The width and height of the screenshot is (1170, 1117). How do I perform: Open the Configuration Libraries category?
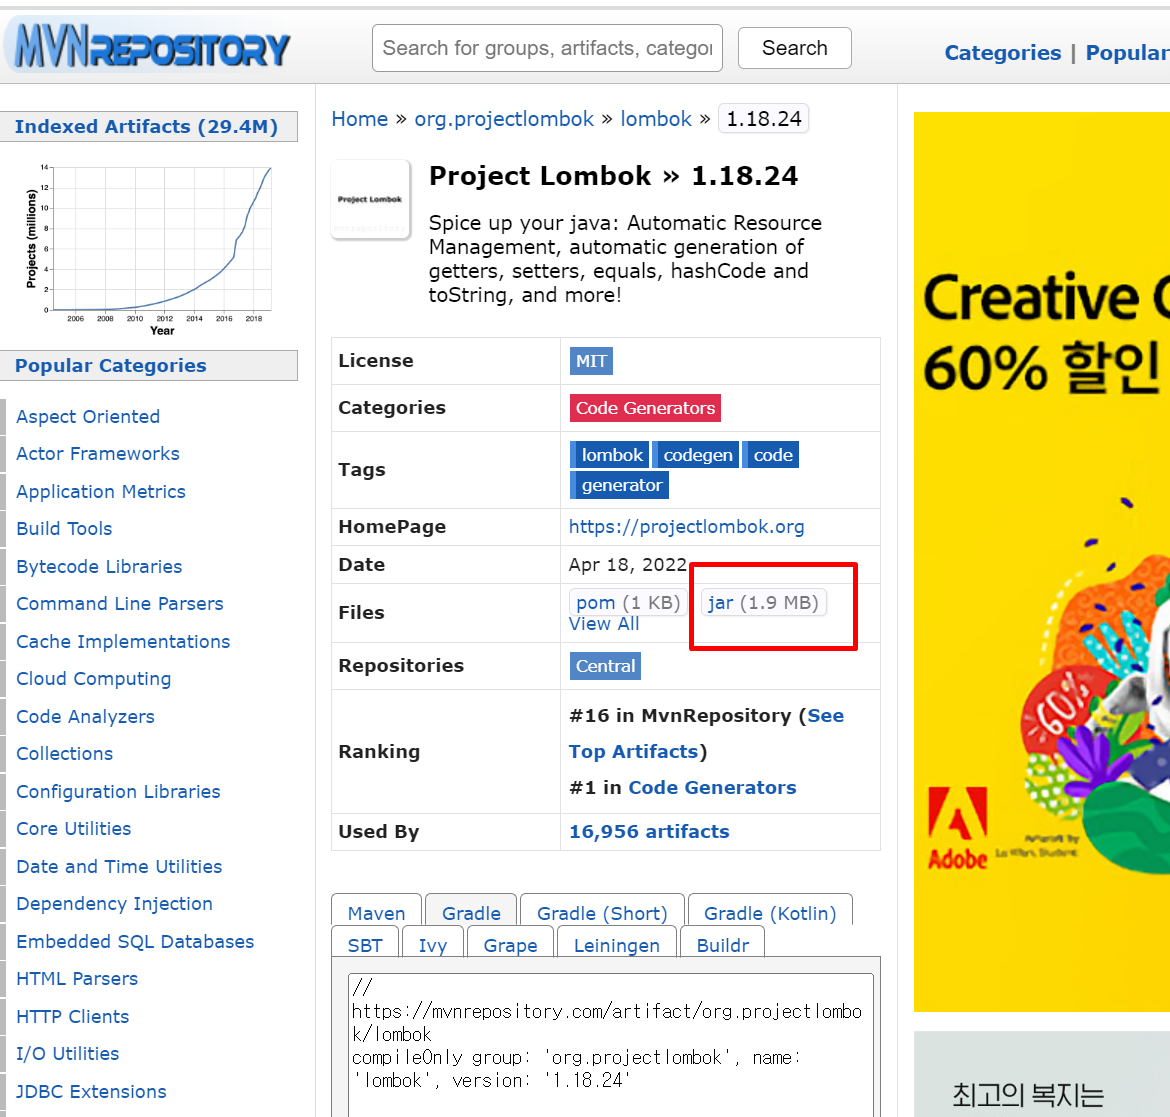[119, 792]
